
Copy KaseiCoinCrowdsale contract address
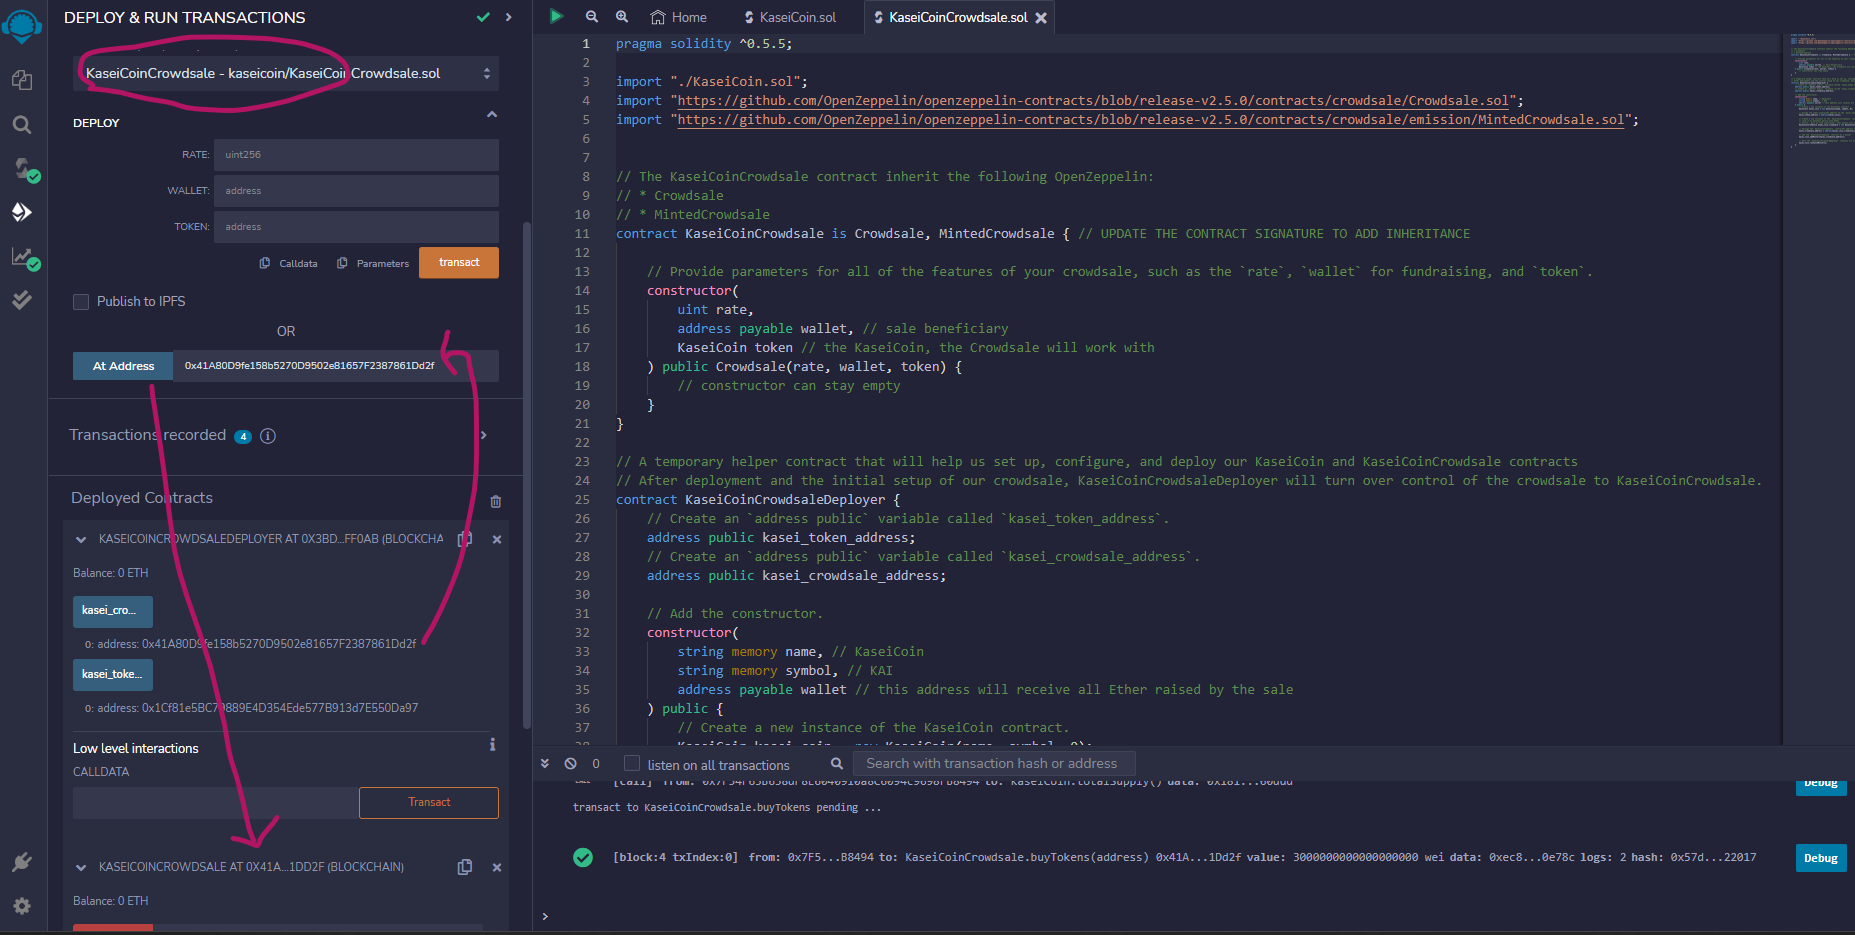(x=465, y=867)
